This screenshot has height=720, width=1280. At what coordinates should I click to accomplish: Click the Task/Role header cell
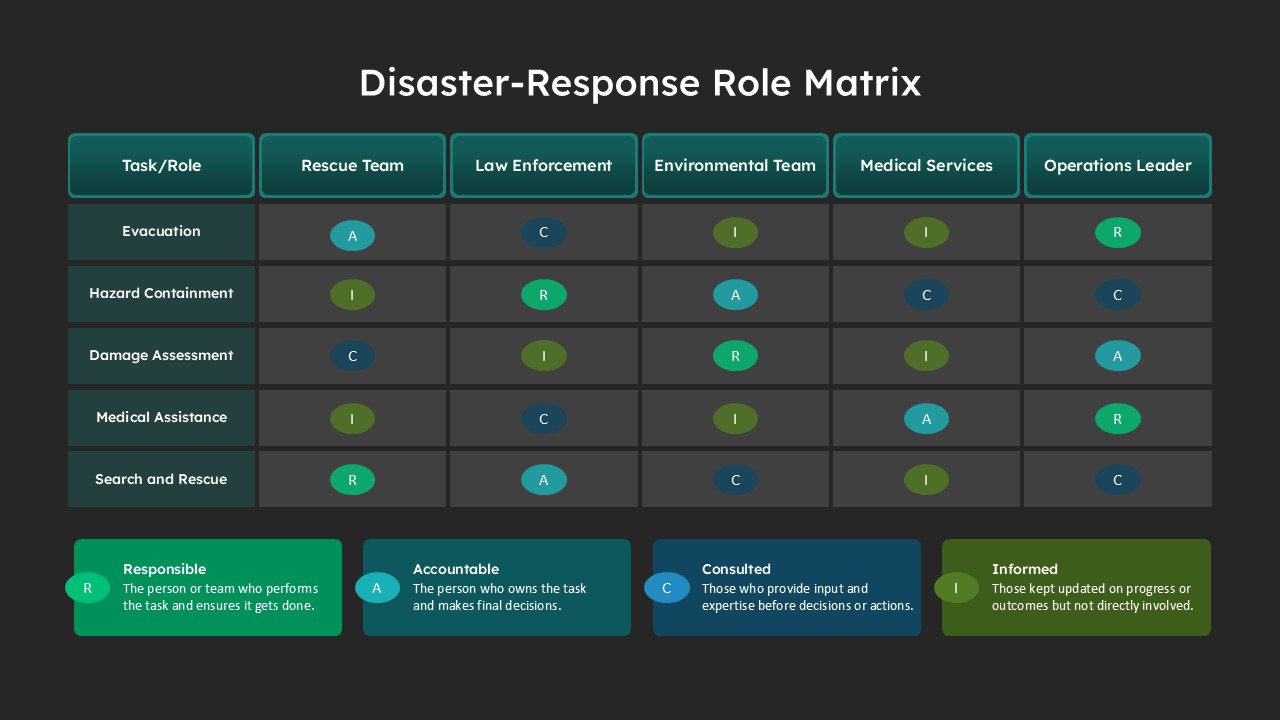tap(161, 165)
